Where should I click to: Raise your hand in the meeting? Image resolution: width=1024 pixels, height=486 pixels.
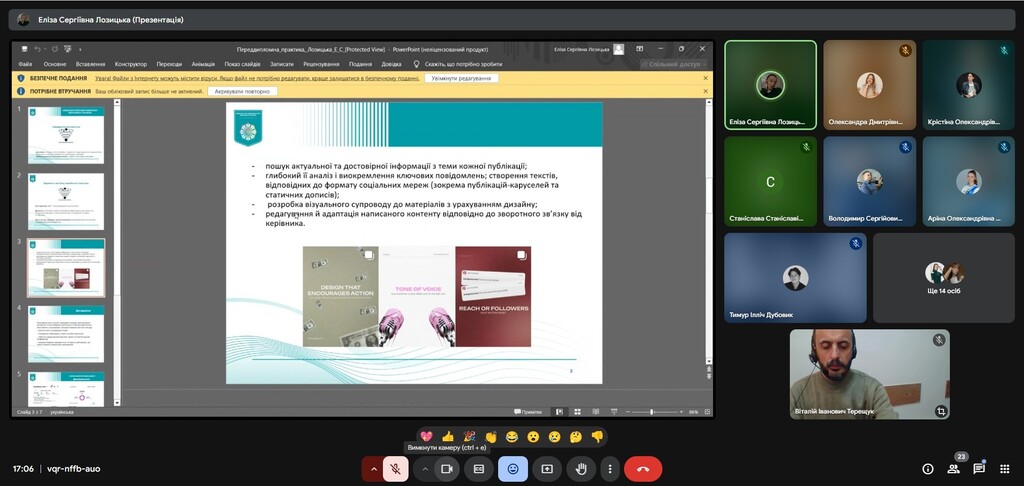580,468
